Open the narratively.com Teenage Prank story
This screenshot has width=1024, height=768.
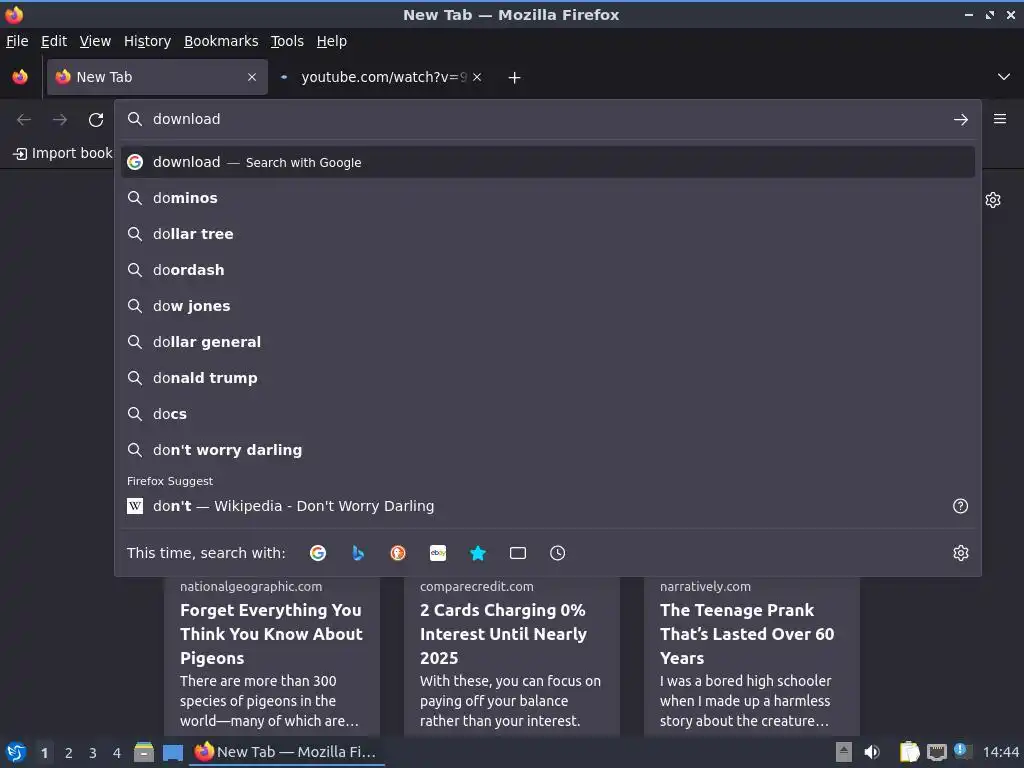pyautogui.click(x=752, y=656)
